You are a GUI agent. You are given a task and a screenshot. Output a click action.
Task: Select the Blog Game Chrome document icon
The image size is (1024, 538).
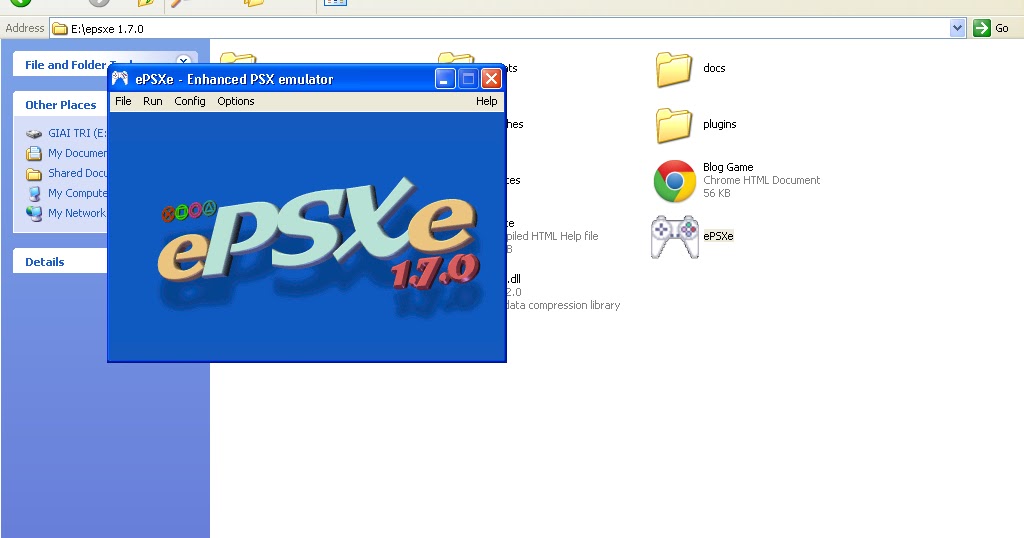tap(675, 181)
